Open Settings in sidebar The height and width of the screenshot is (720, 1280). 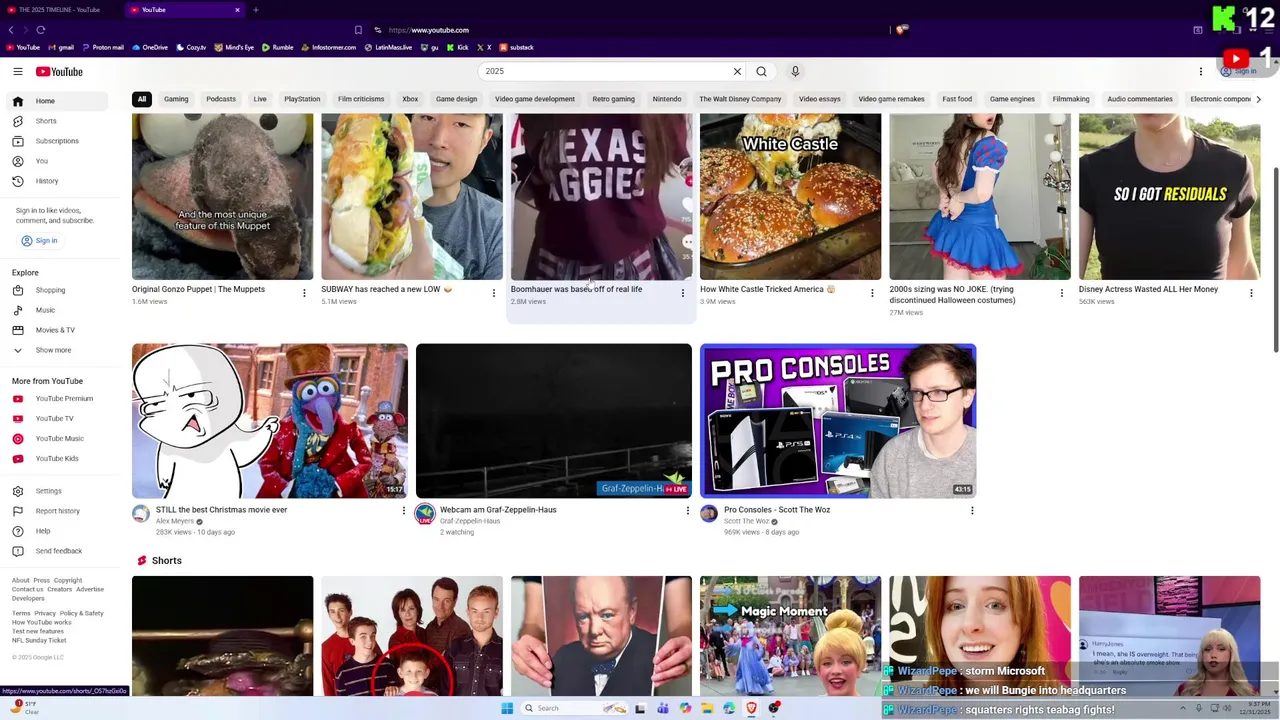(58, 491)
